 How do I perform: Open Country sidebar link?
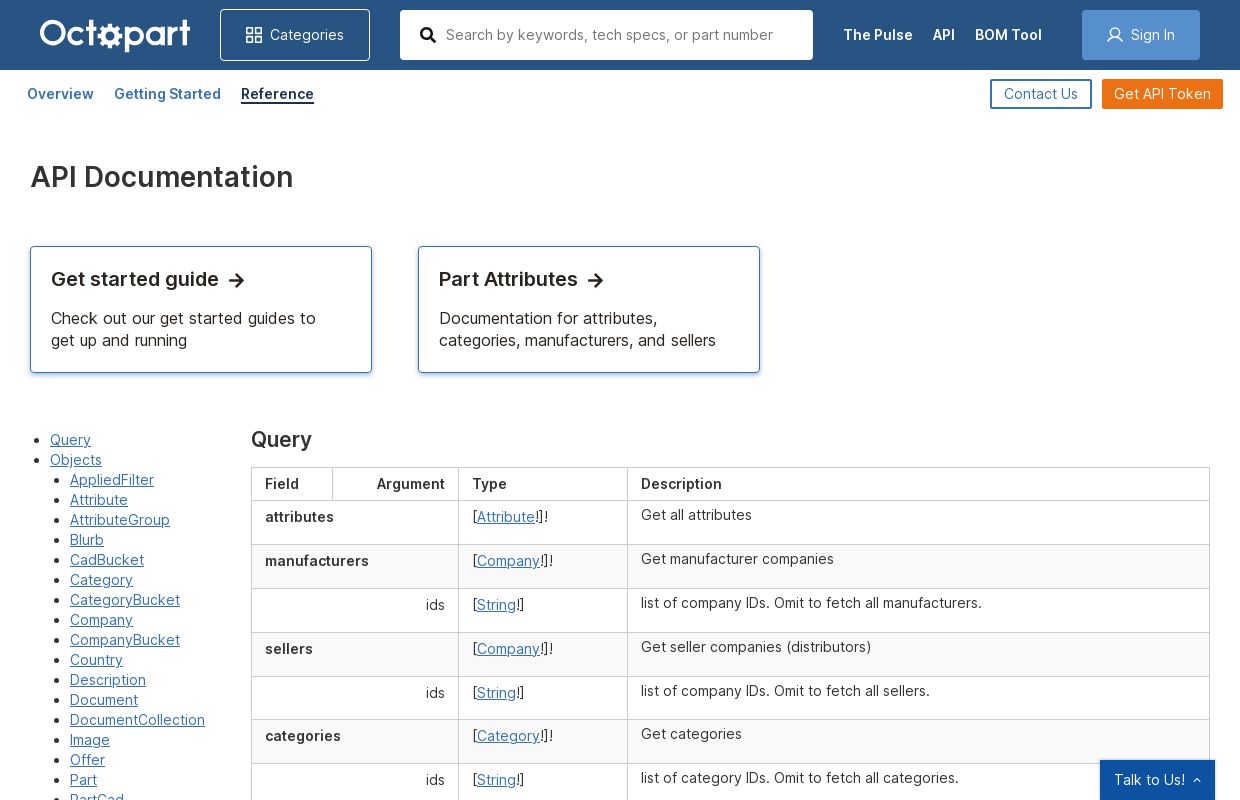[x=96, y=660]
